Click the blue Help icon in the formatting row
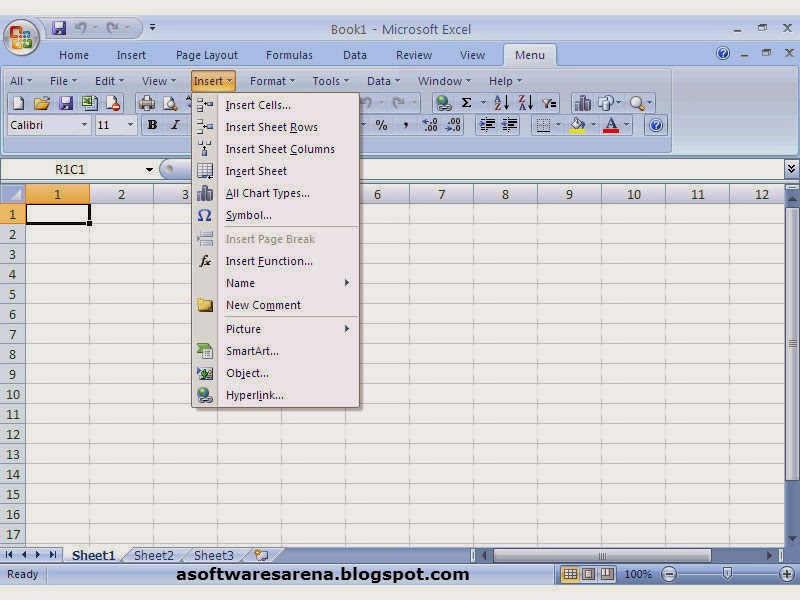The height and width of the screenshot is (600, 800). tap(656, 125)
